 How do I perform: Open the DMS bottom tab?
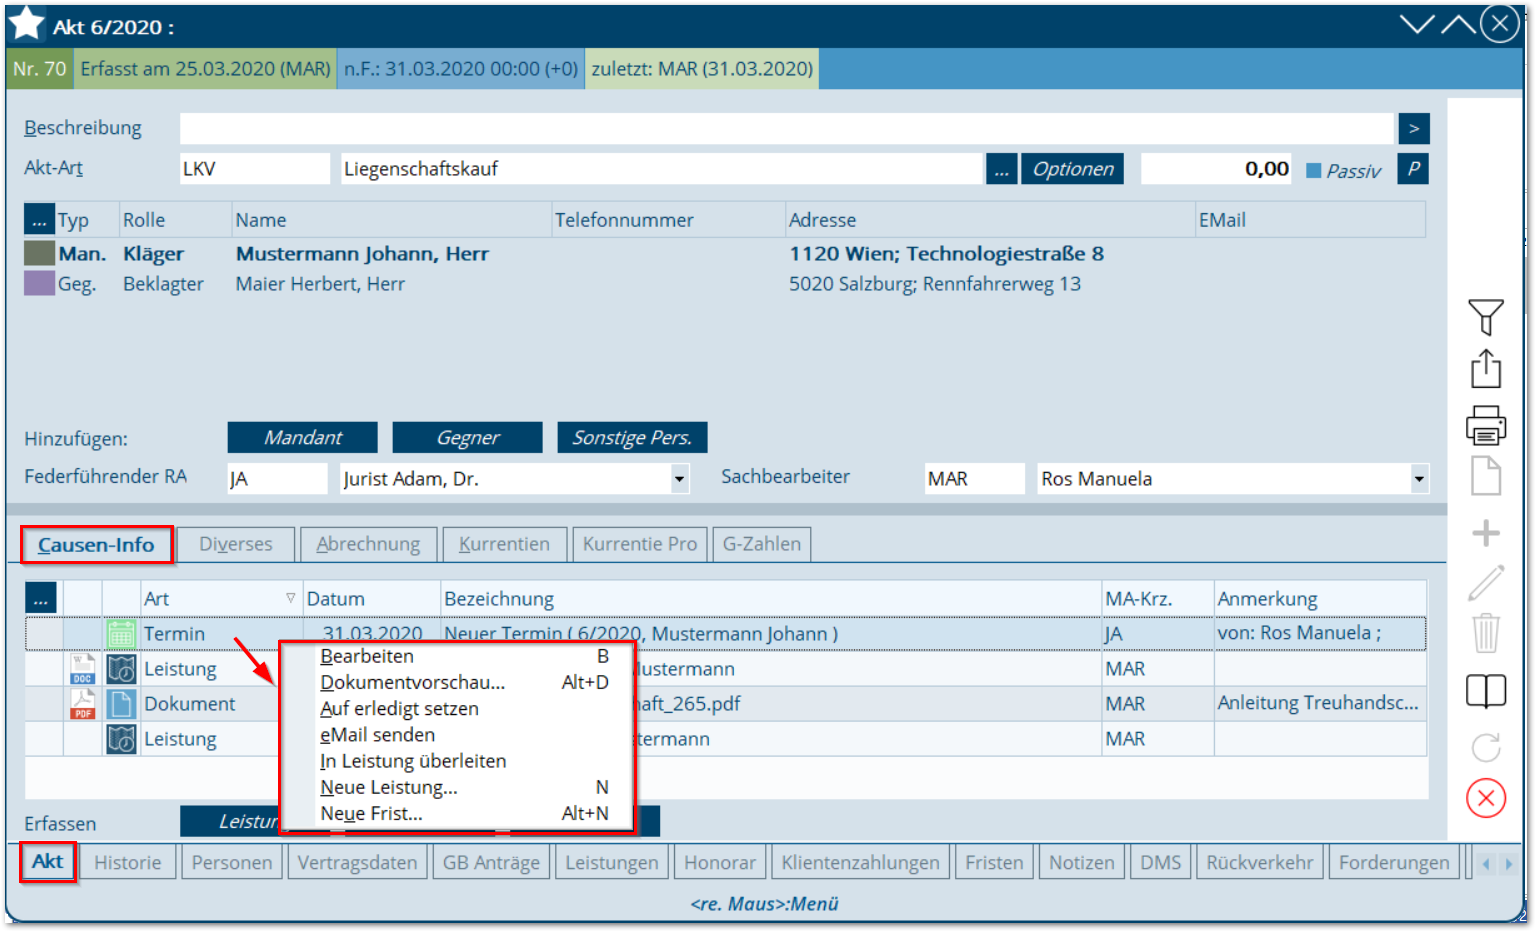tap(1161, 862)
